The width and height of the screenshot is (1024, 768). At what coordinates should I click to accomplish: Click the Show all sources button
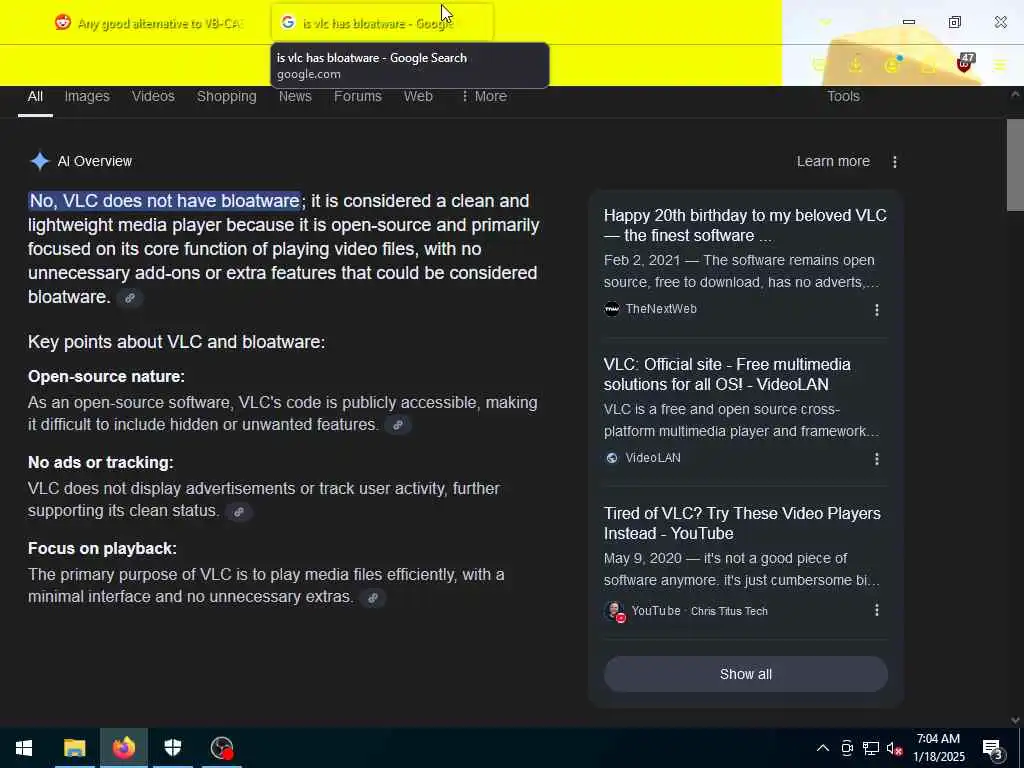pos(746,674)
